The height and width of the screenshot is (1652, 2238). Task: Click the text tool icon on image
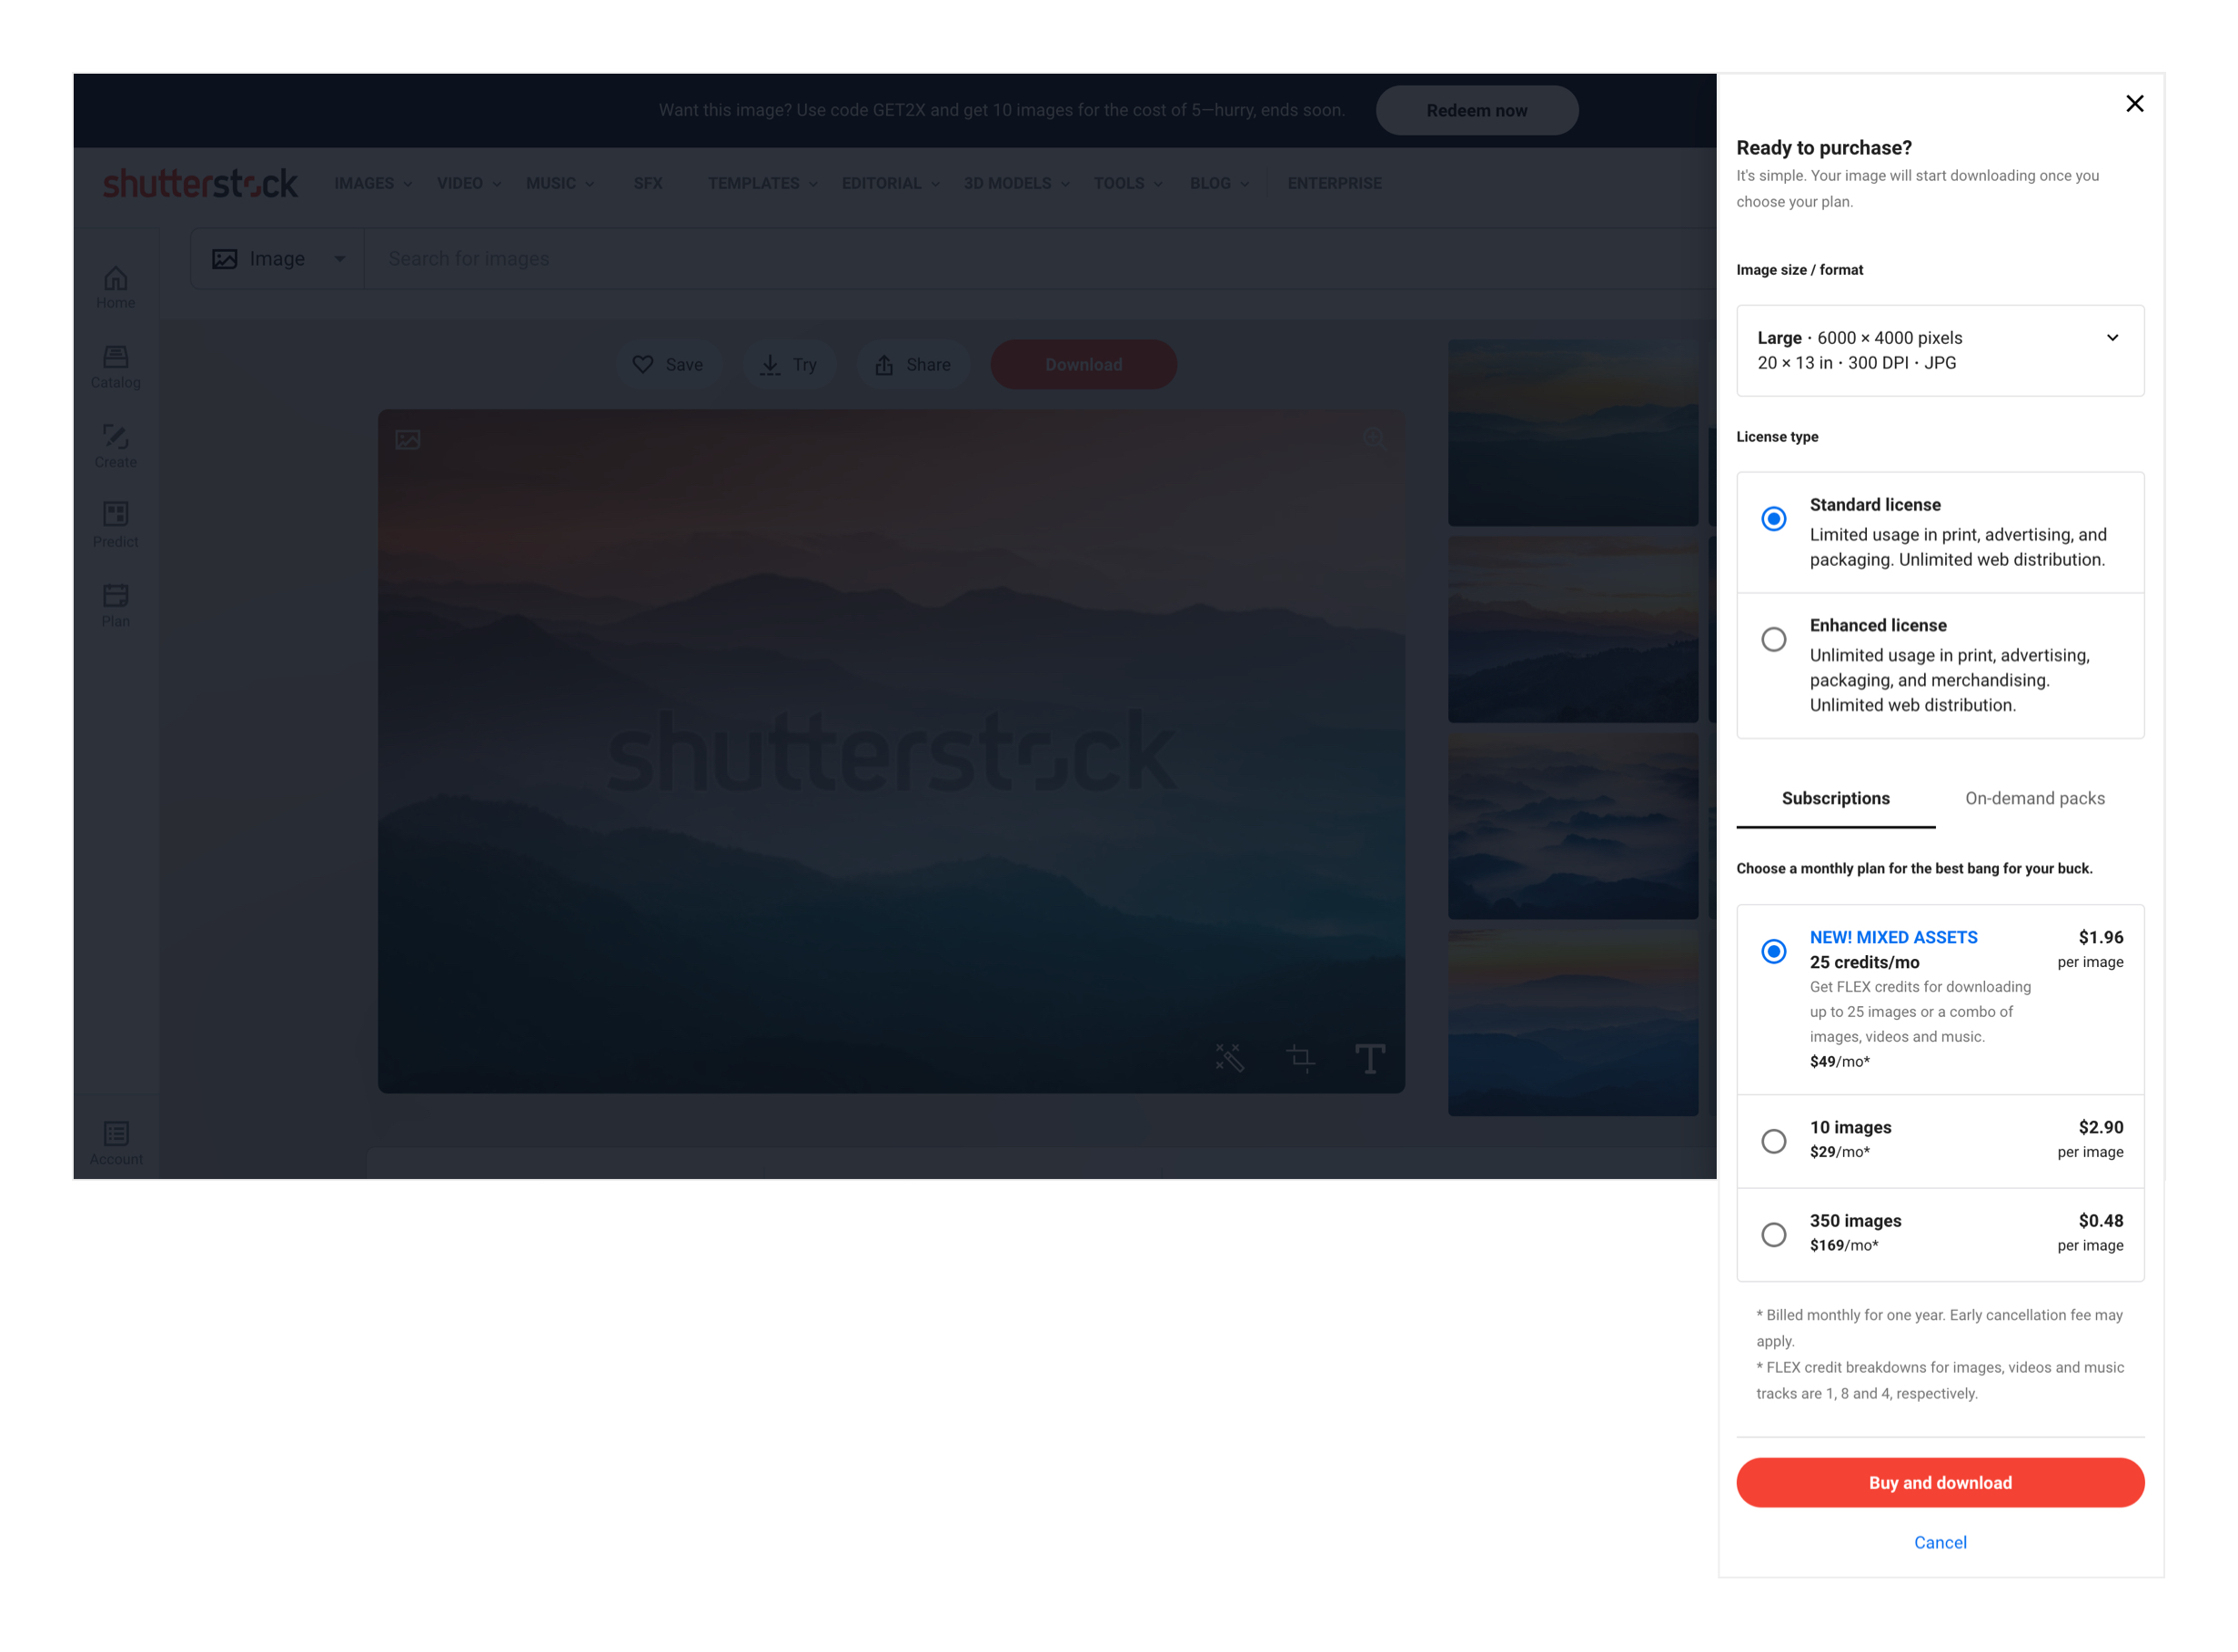[1370, 1058]
